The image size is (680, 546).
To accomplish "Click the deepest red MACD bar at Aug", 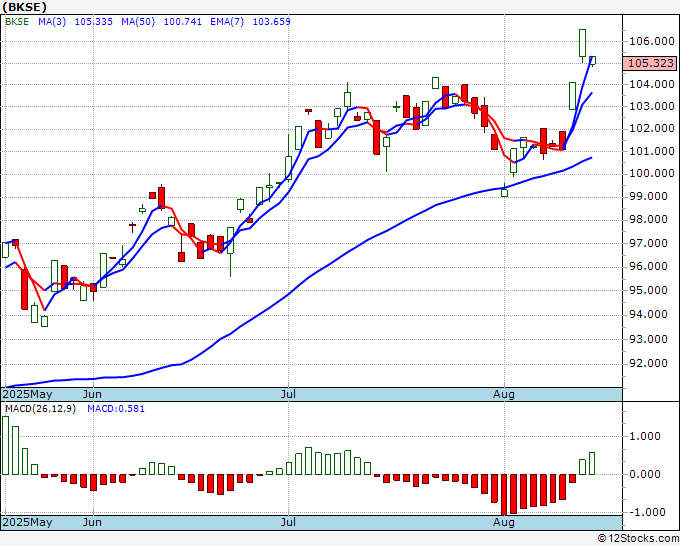I will pyautogui.click(x=504, y=494).
